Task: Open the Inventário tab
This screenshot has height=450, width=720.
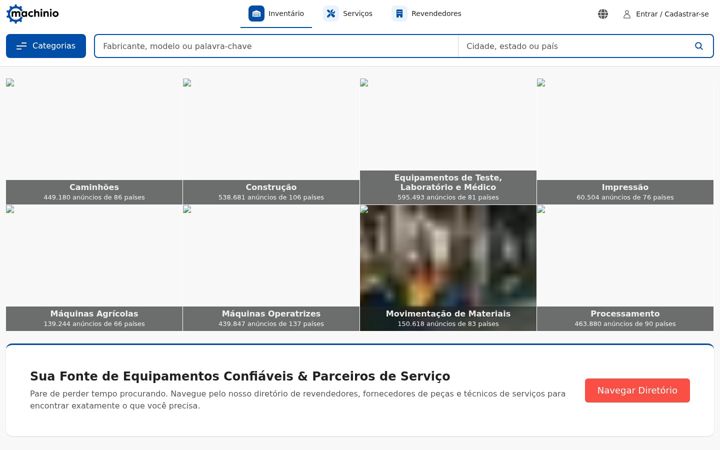Action: [x=276, y=14]
